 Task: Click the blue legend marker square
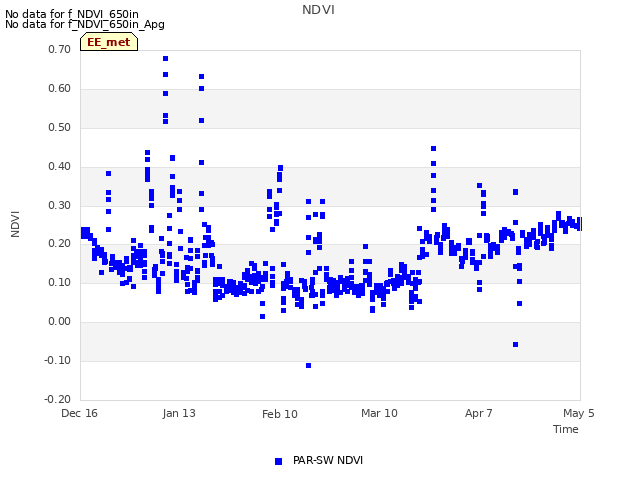point(278,461)
